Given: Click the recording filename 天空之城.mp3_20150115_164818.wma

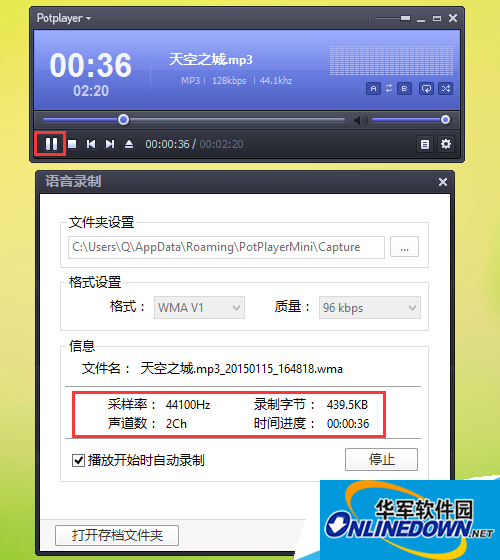Looking at the screenshot, I should (x=241, y=369).
